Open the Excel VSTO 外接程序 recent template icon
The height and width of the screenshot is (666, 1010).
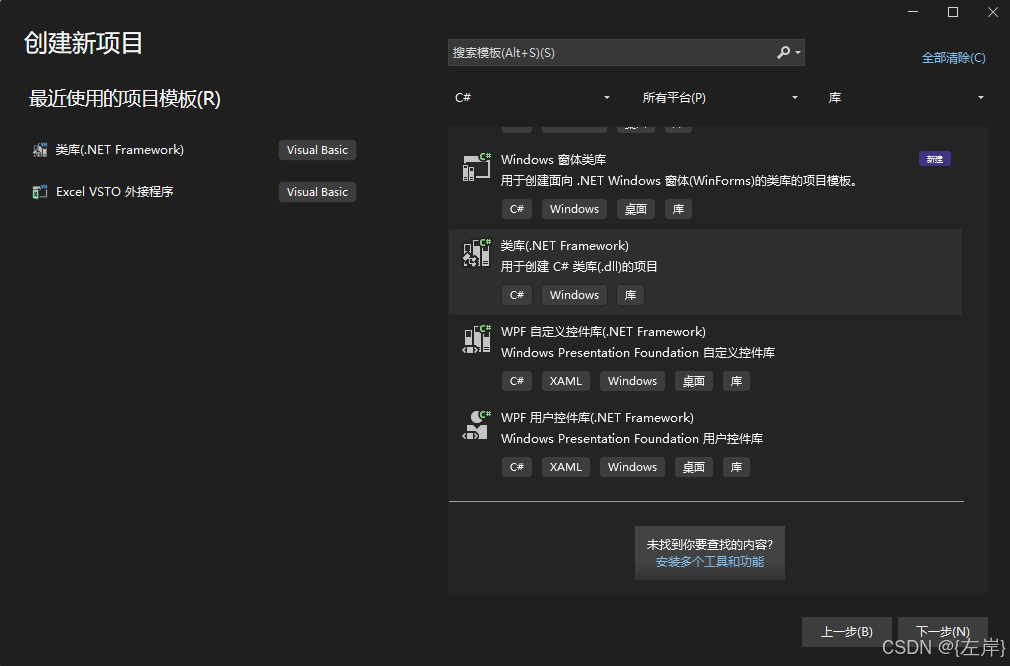click(40, 191)
